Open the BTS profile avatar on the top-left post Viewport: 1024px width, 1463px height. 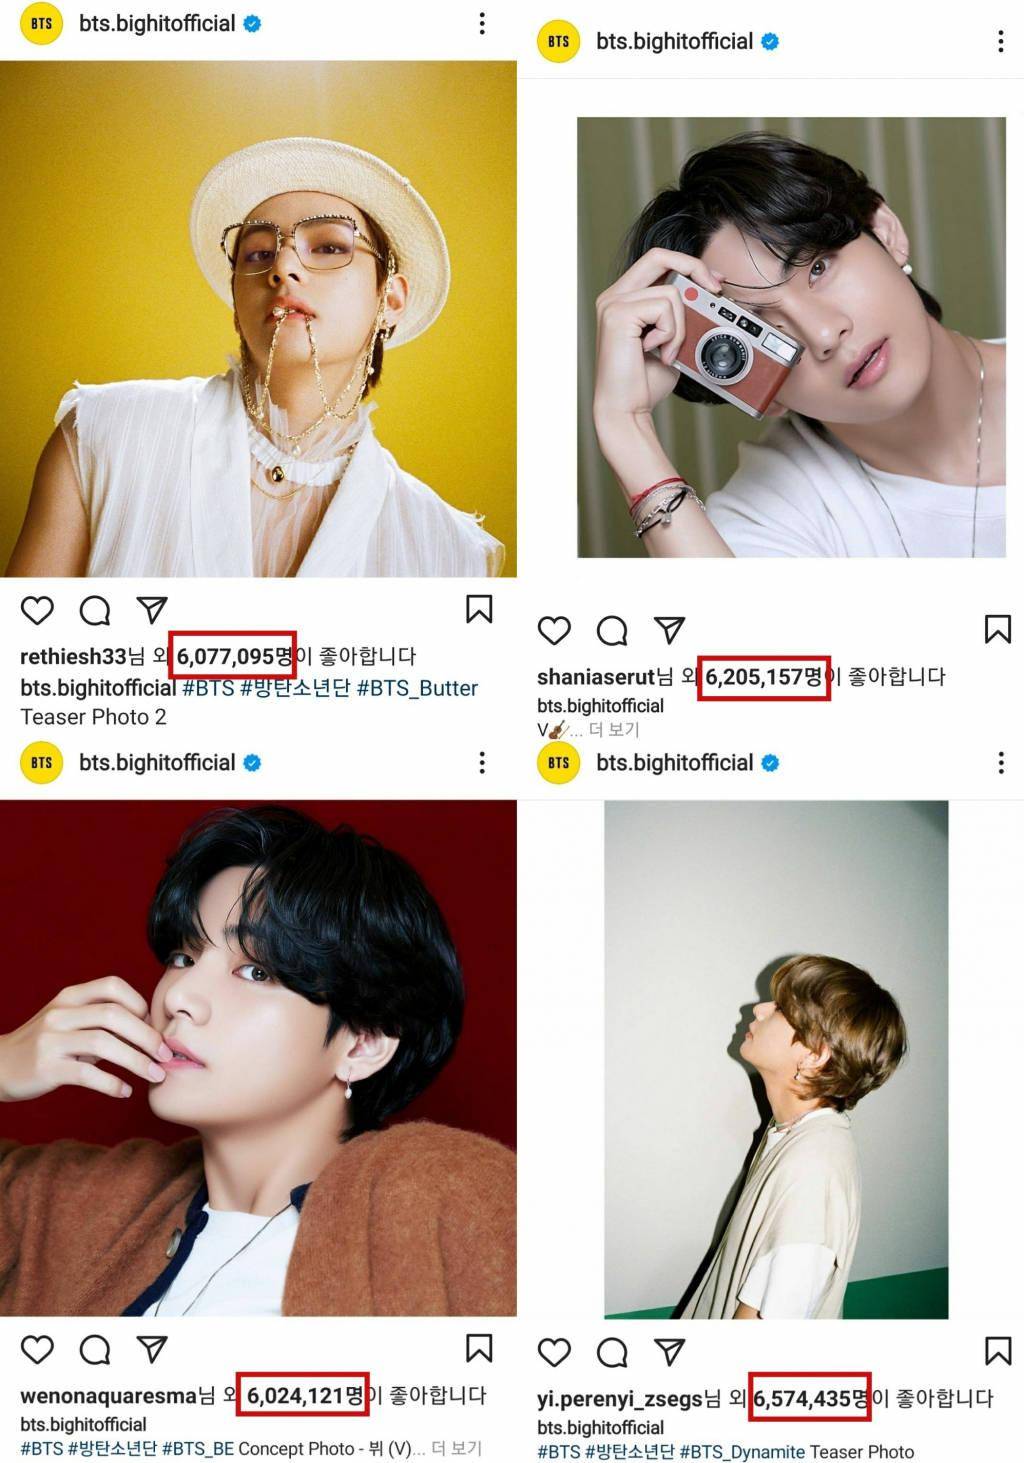click(x=42, y=23)
